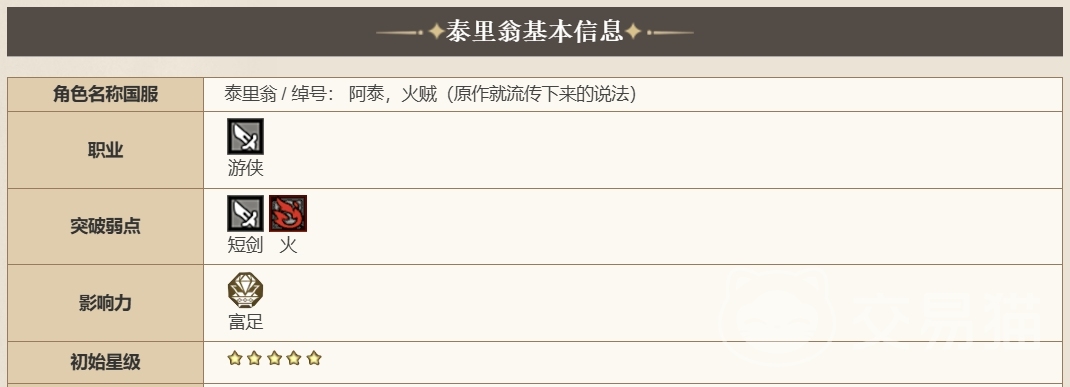The image size is (1070, 387).
Task: Click the 游侠 class sword icon
Action: pyautogui.click(x=245, y=137)
